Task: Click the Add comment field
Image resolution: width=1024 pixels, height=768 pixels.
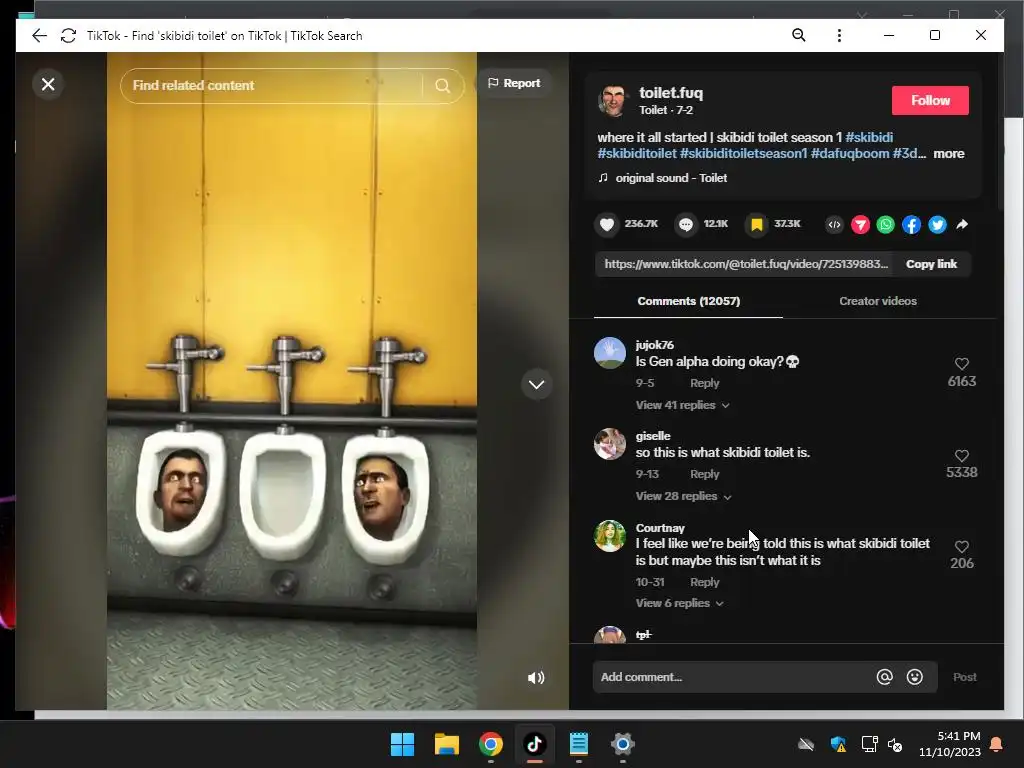Action: click(x=735, y=677)
